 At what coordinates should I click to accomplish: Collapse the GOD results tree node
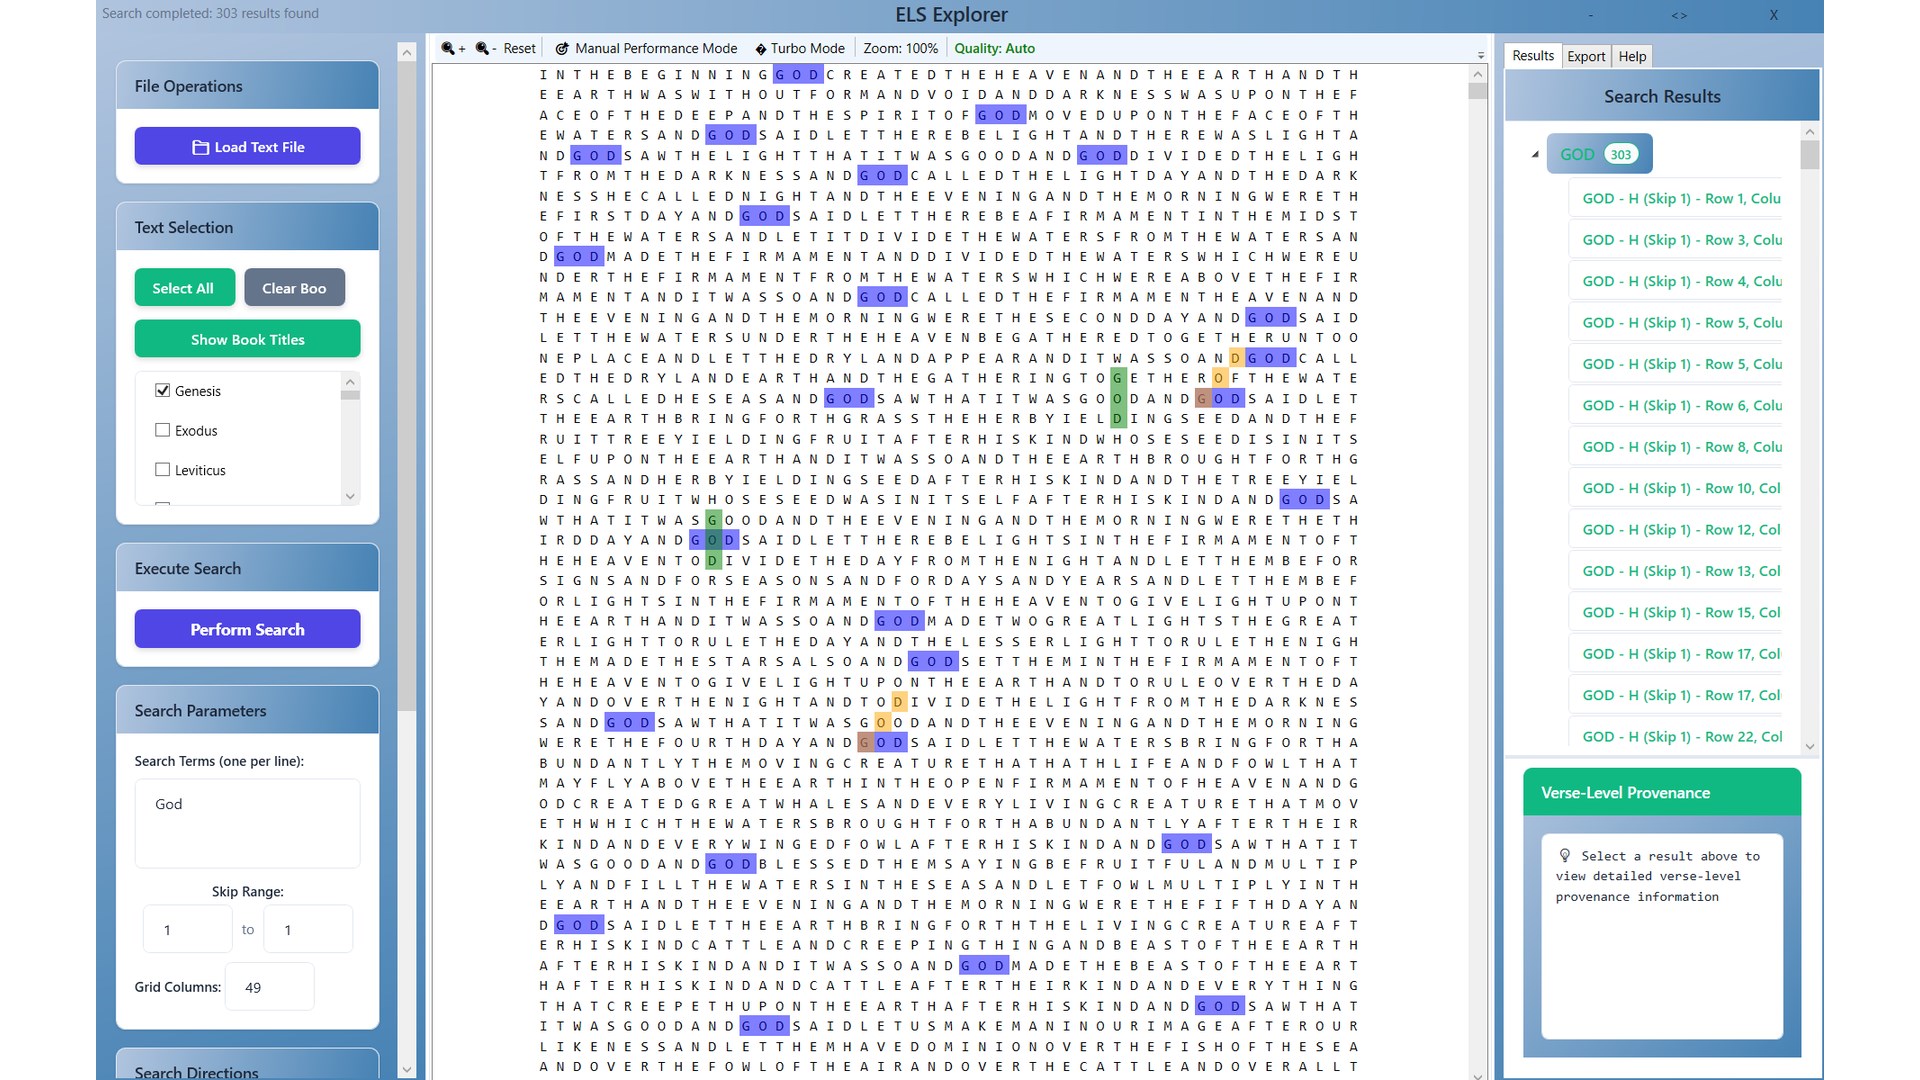click(x=1535, y=154)
